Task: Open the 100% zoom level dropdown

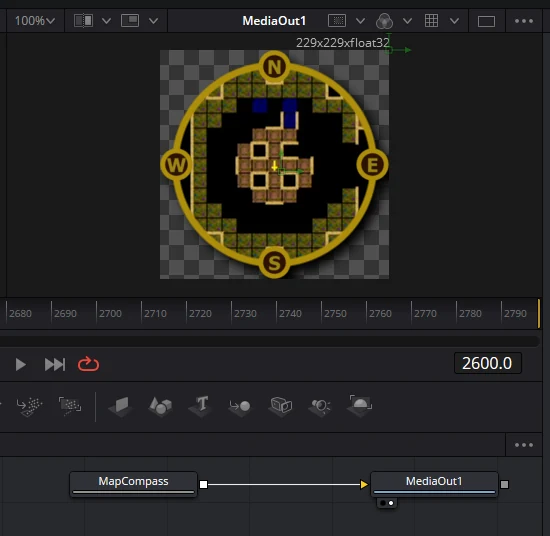Action: tap(35, 21)
